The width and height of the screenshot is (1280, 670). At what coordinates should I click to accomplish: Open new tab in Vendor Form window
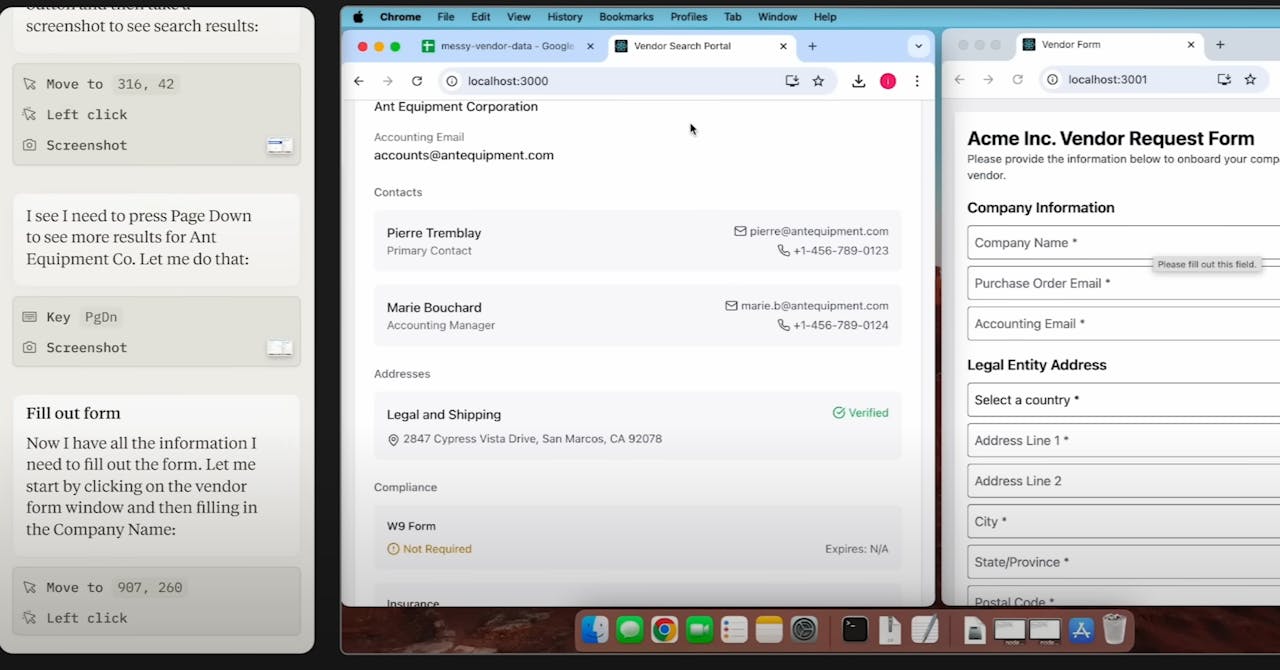[1220, 44]
